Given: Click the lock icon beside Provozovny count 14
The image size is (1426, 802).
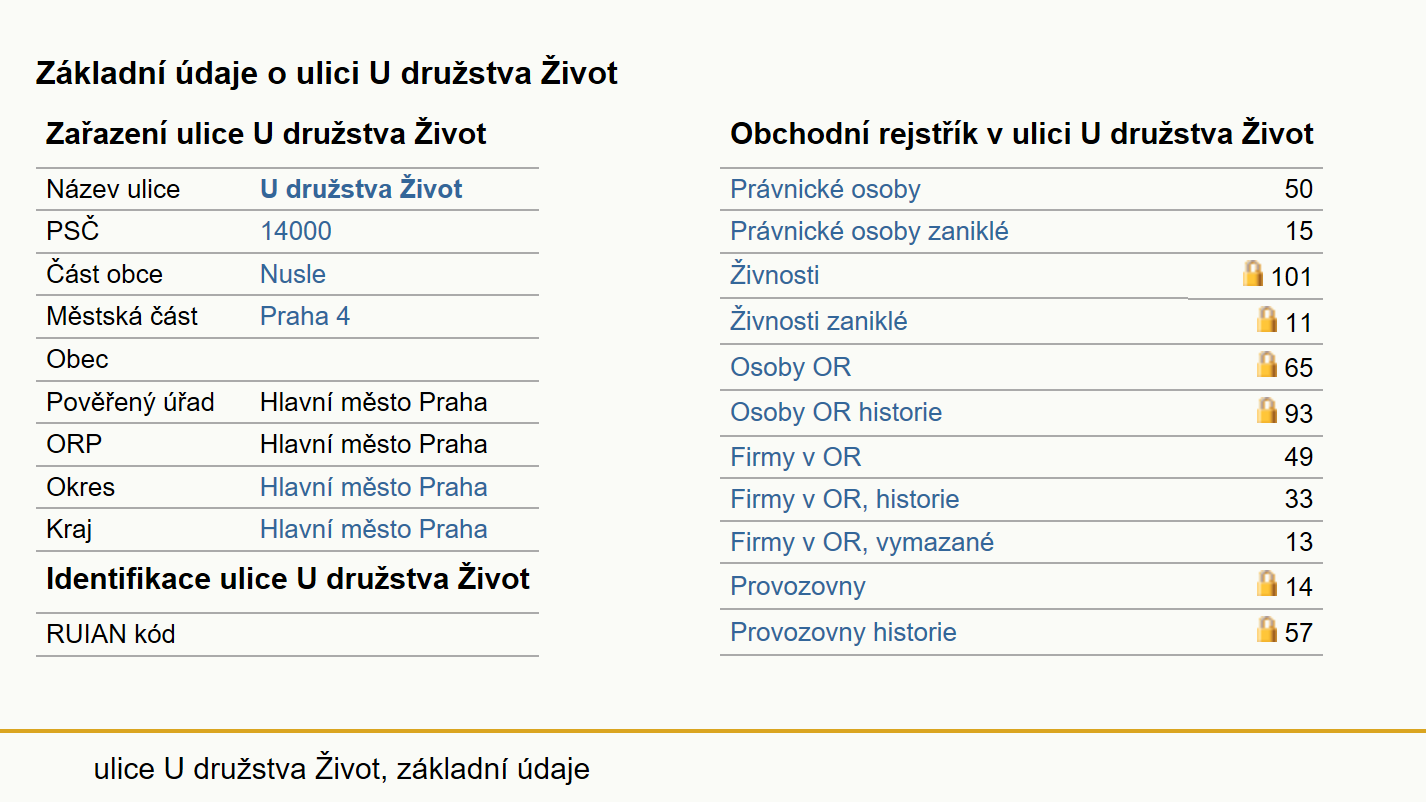Looking at the screenshot, I should click(x=1267, y=584).
